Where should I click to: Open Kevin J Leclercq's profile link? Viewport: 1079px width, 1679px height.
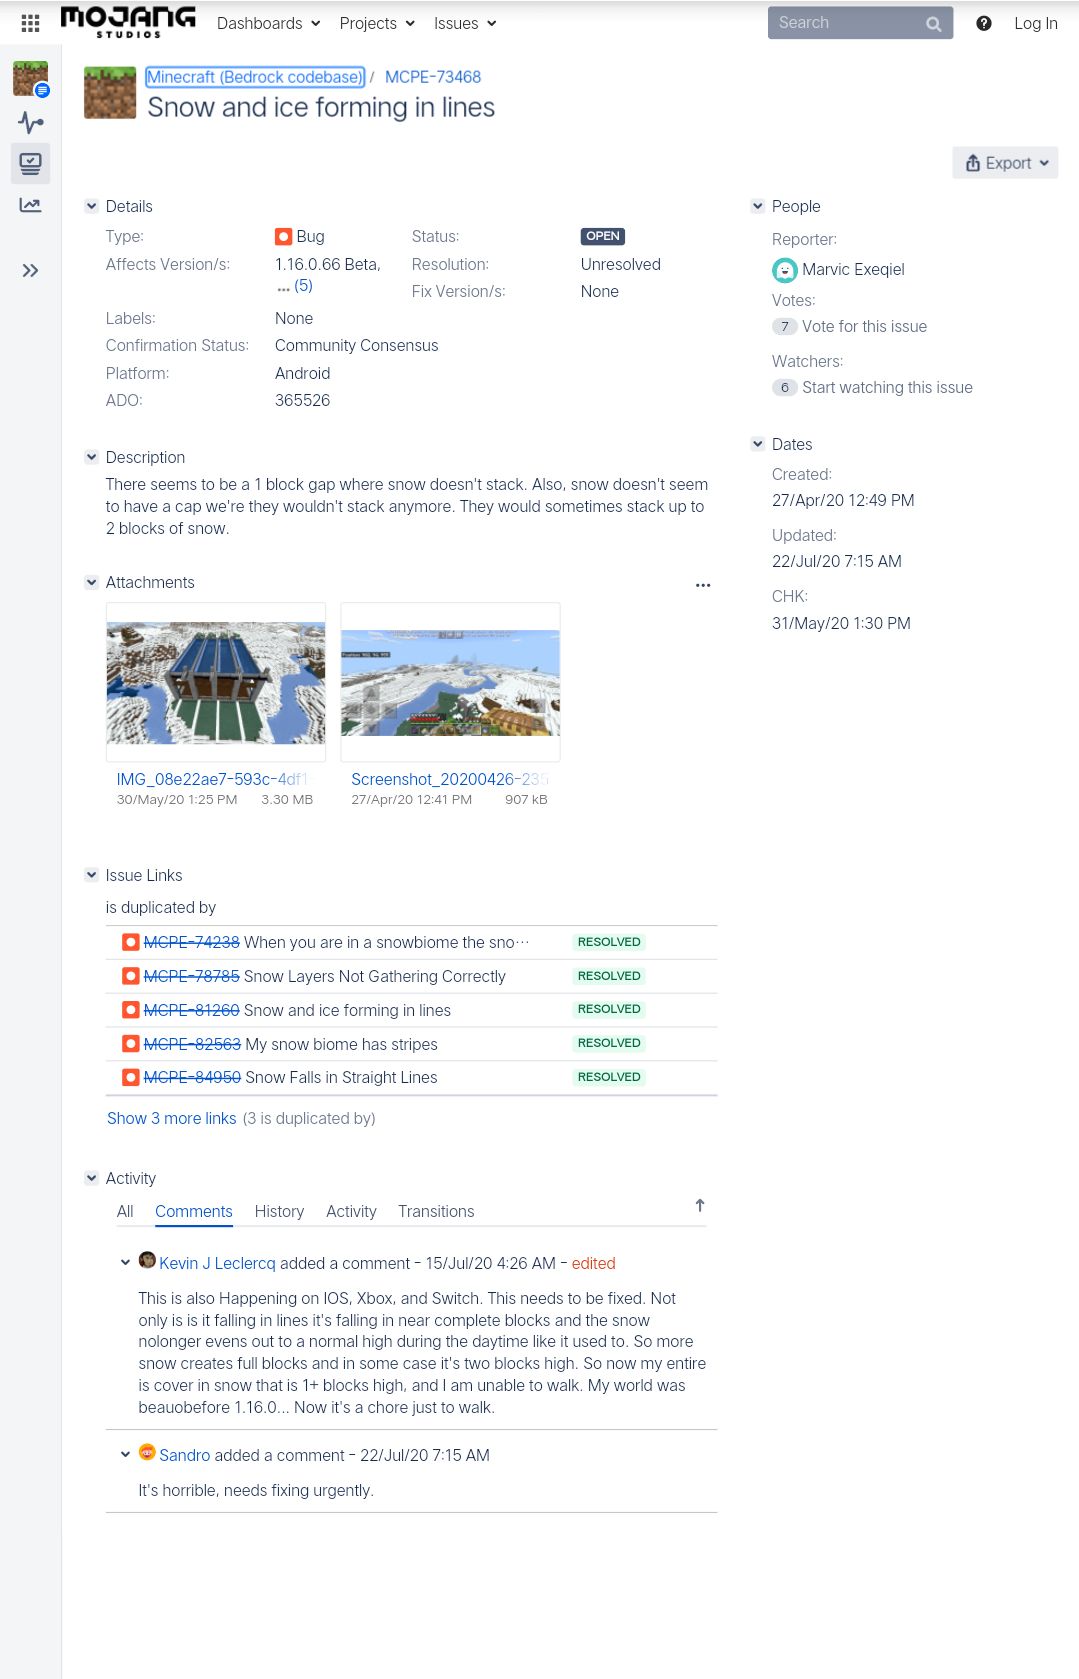217,1263
